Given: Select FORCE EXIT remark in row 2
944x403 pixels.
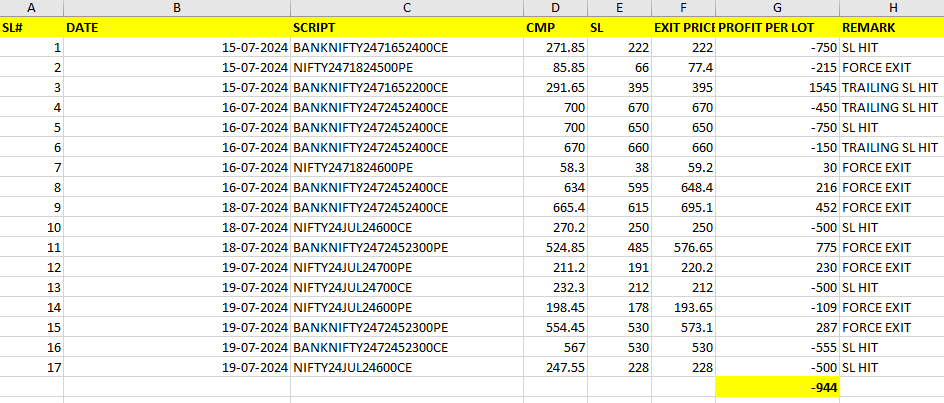Looking at the screenshot, I should click(892, 67).
